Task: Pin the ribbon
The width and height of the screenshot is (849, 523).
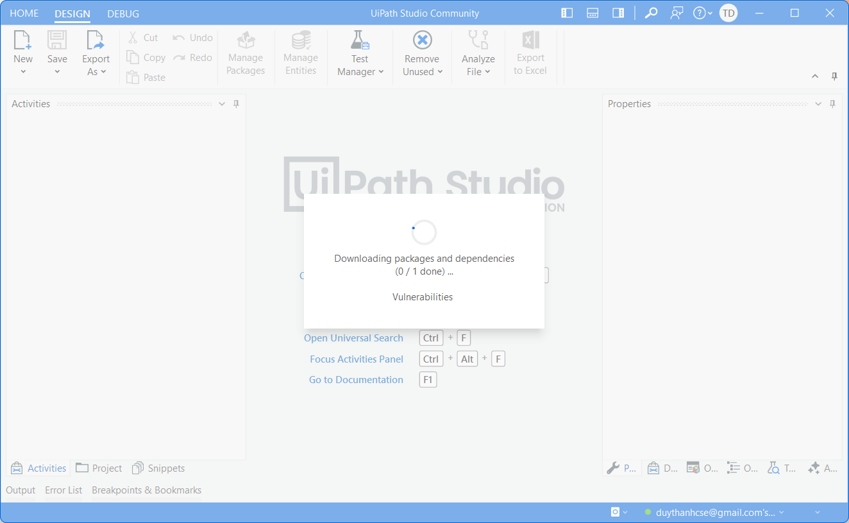Action: [834, 76]
